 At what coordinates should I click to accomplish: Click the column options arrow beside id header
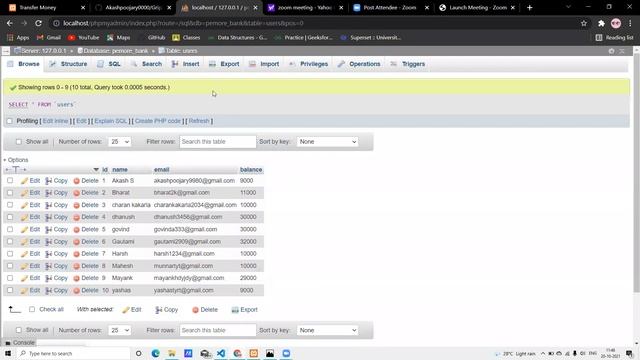96,170
